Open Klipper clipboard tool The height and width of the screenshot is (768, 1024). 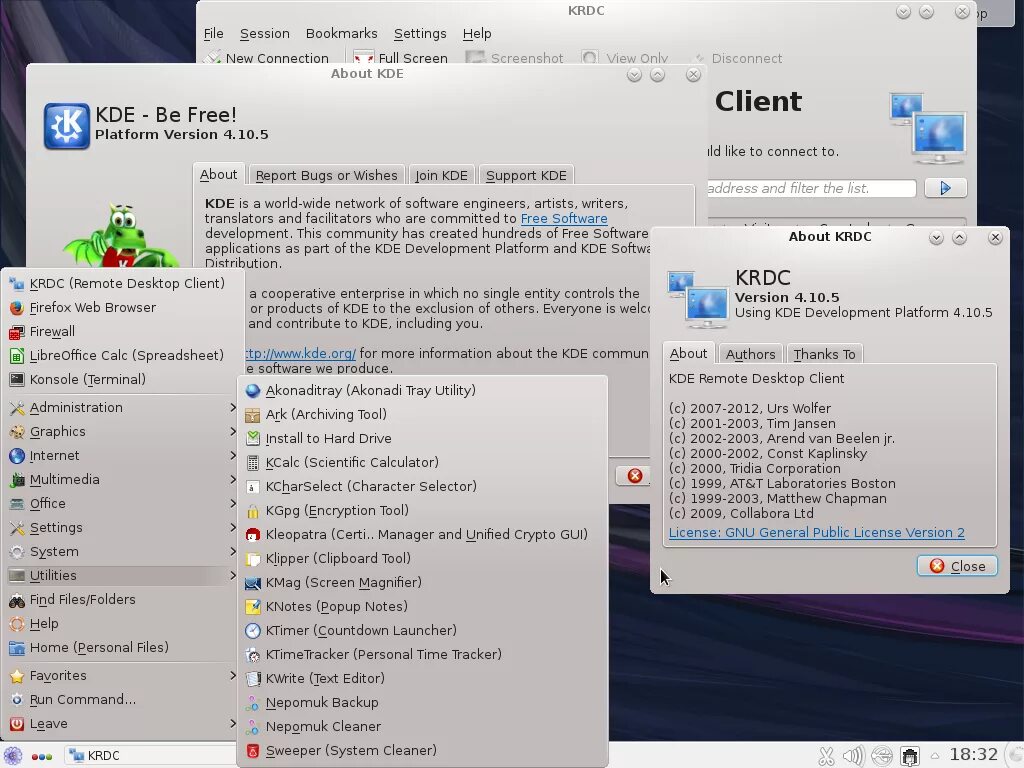[x=423, y=558]
